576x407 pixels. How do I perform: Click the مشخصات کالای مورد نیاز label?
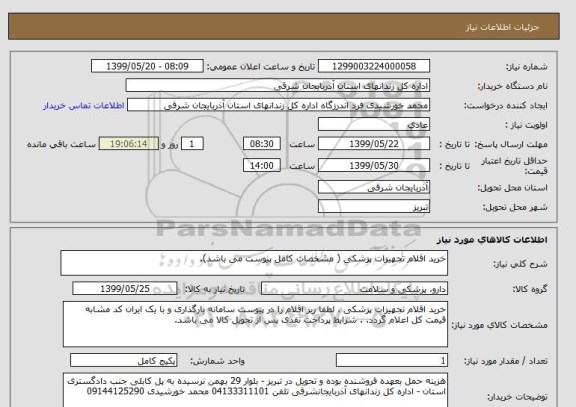click(x=499, y=325)
